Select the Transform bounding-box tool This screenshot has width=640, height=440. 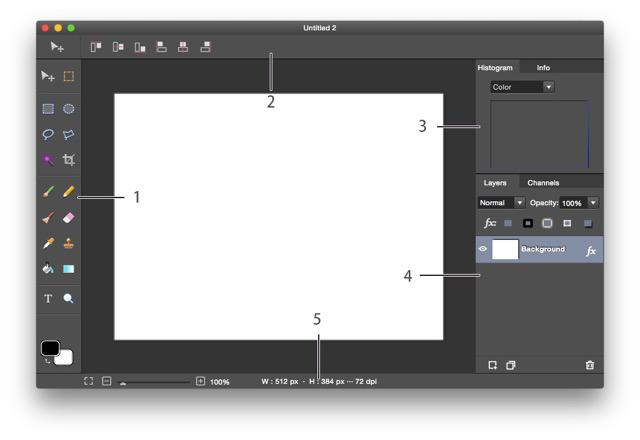(69, 76)
